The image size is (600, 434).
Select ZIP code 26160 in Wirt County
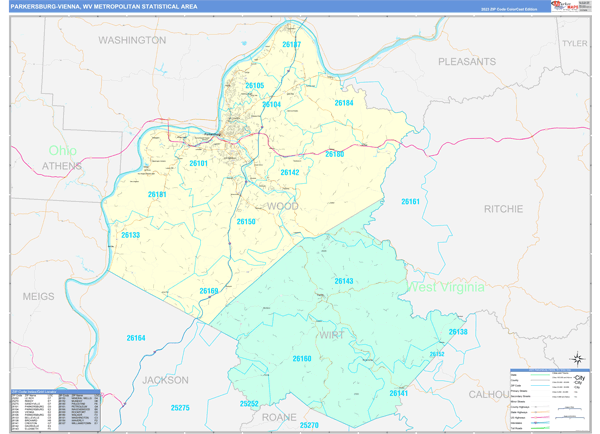(x=302, y=358)
